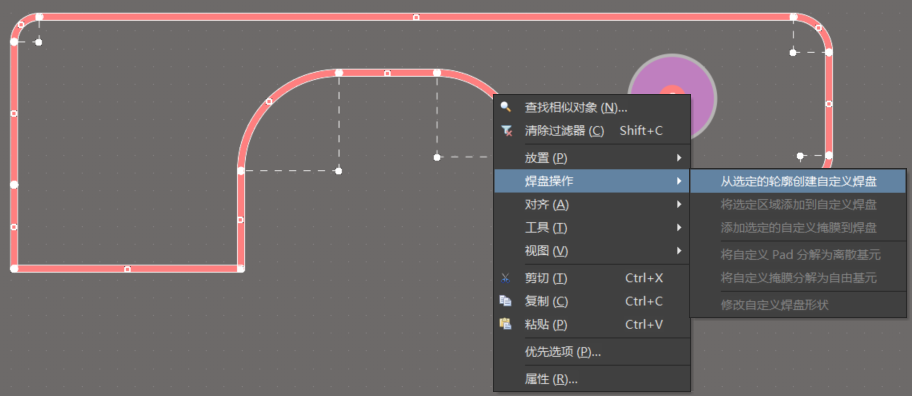Select the highlighted 焊盘操作 menu entry
The width and height of the screenshot is (912, 396).
click(592, 181)
